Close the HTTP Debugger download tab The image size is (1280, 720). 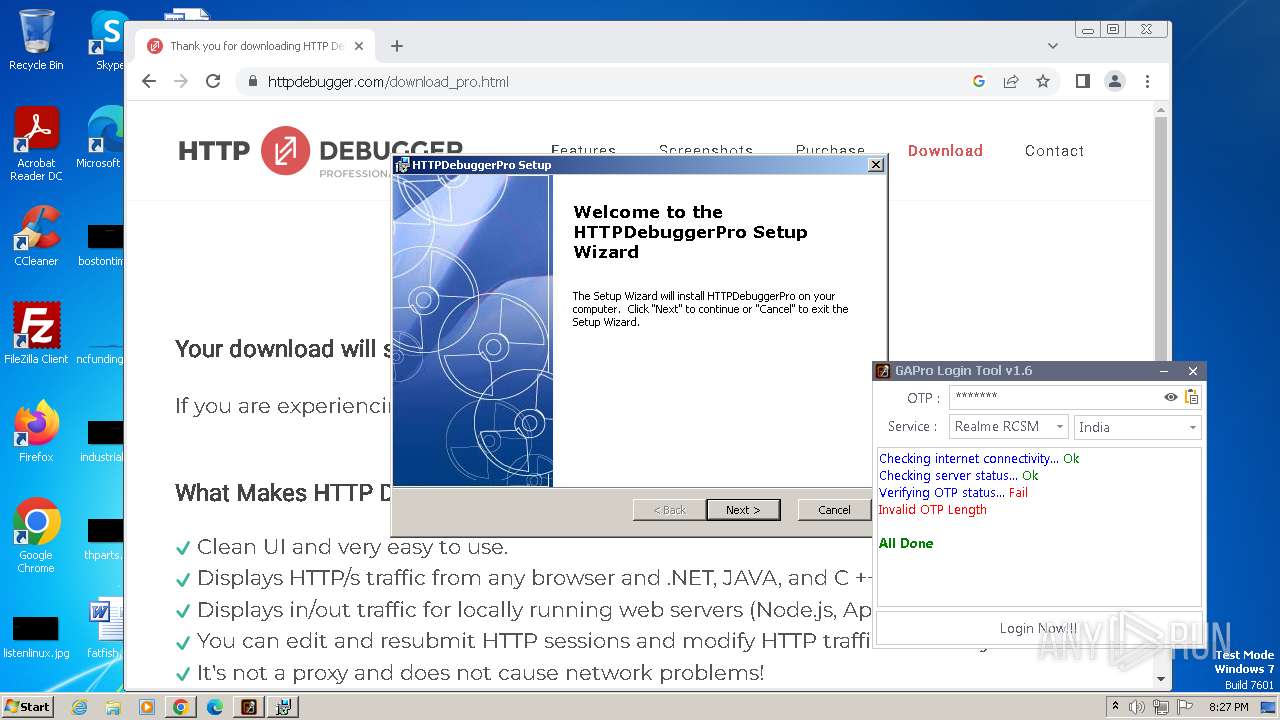tap(359, 46)
